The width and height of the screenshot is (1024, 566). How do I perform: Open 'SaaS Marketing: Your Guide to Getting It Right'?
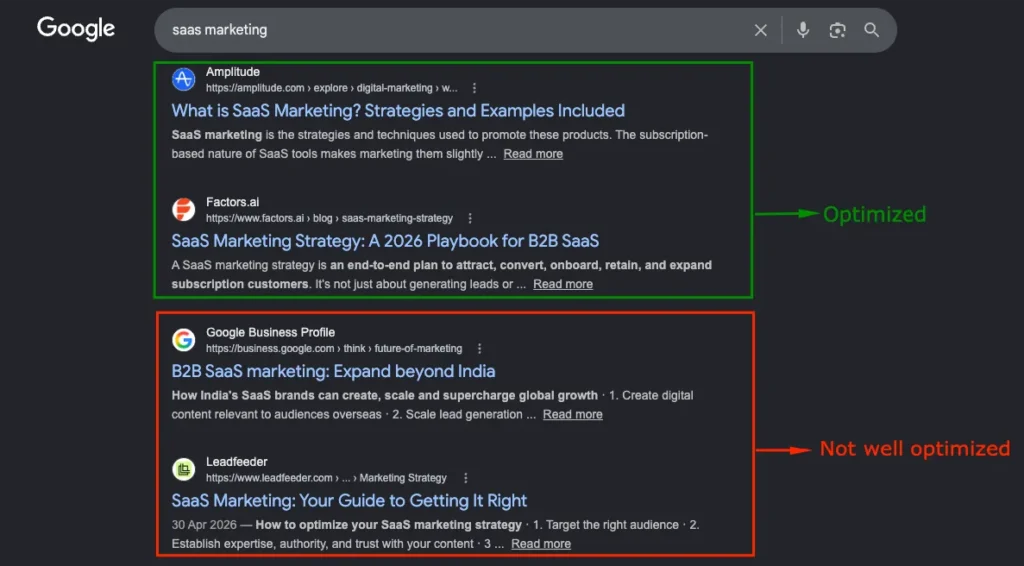(x=349, y=501)
